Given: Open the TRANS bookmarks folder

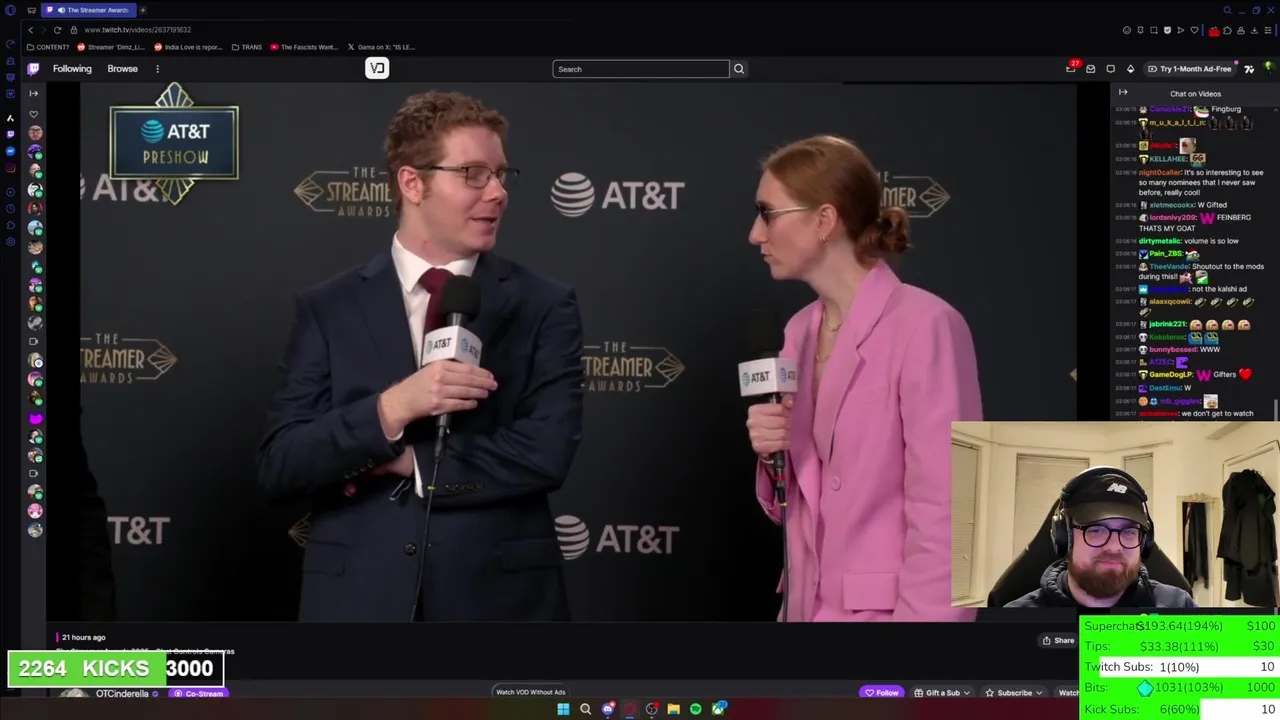Looking at the screenshot, I should (x=246, y=47).
